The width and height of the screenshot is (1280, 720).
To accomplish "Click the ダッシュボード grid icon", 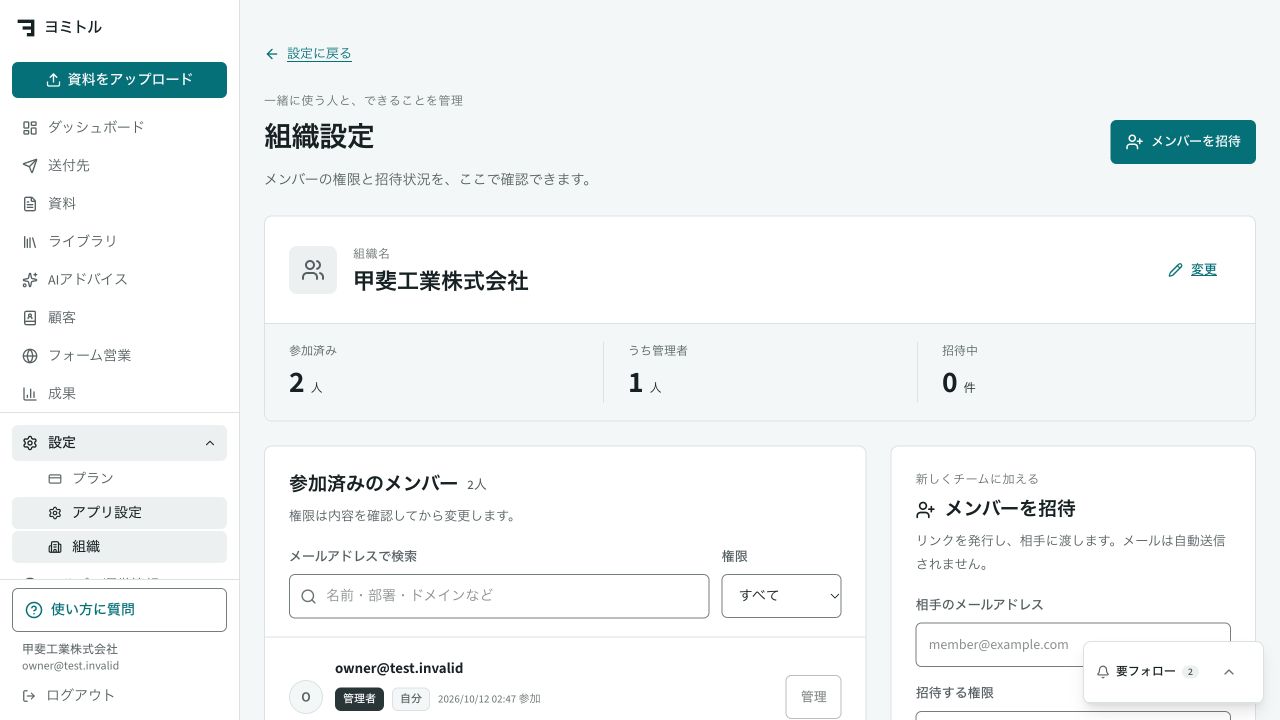I will 30,128.
